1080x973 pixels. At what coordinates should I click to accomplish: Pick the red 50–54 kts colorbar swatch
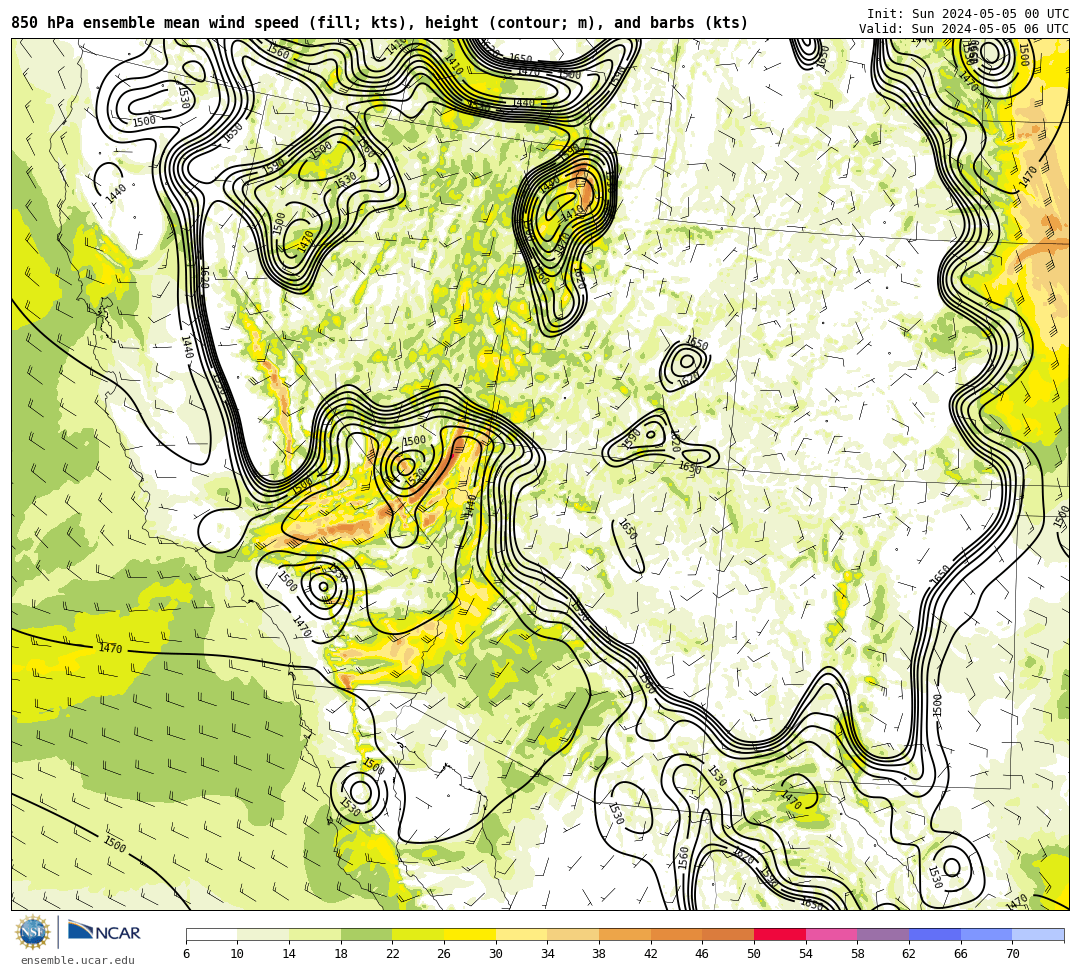(780, 934)
